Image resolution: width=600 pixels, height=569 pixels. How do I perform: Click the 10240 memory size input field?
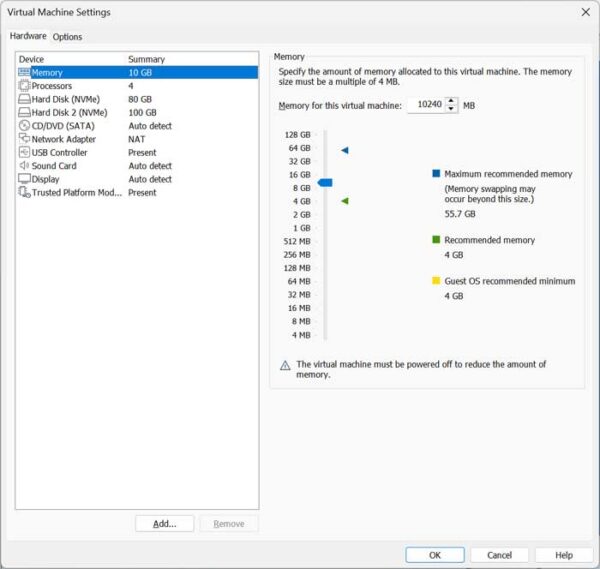pyautogui.click(x=426, y=105)
